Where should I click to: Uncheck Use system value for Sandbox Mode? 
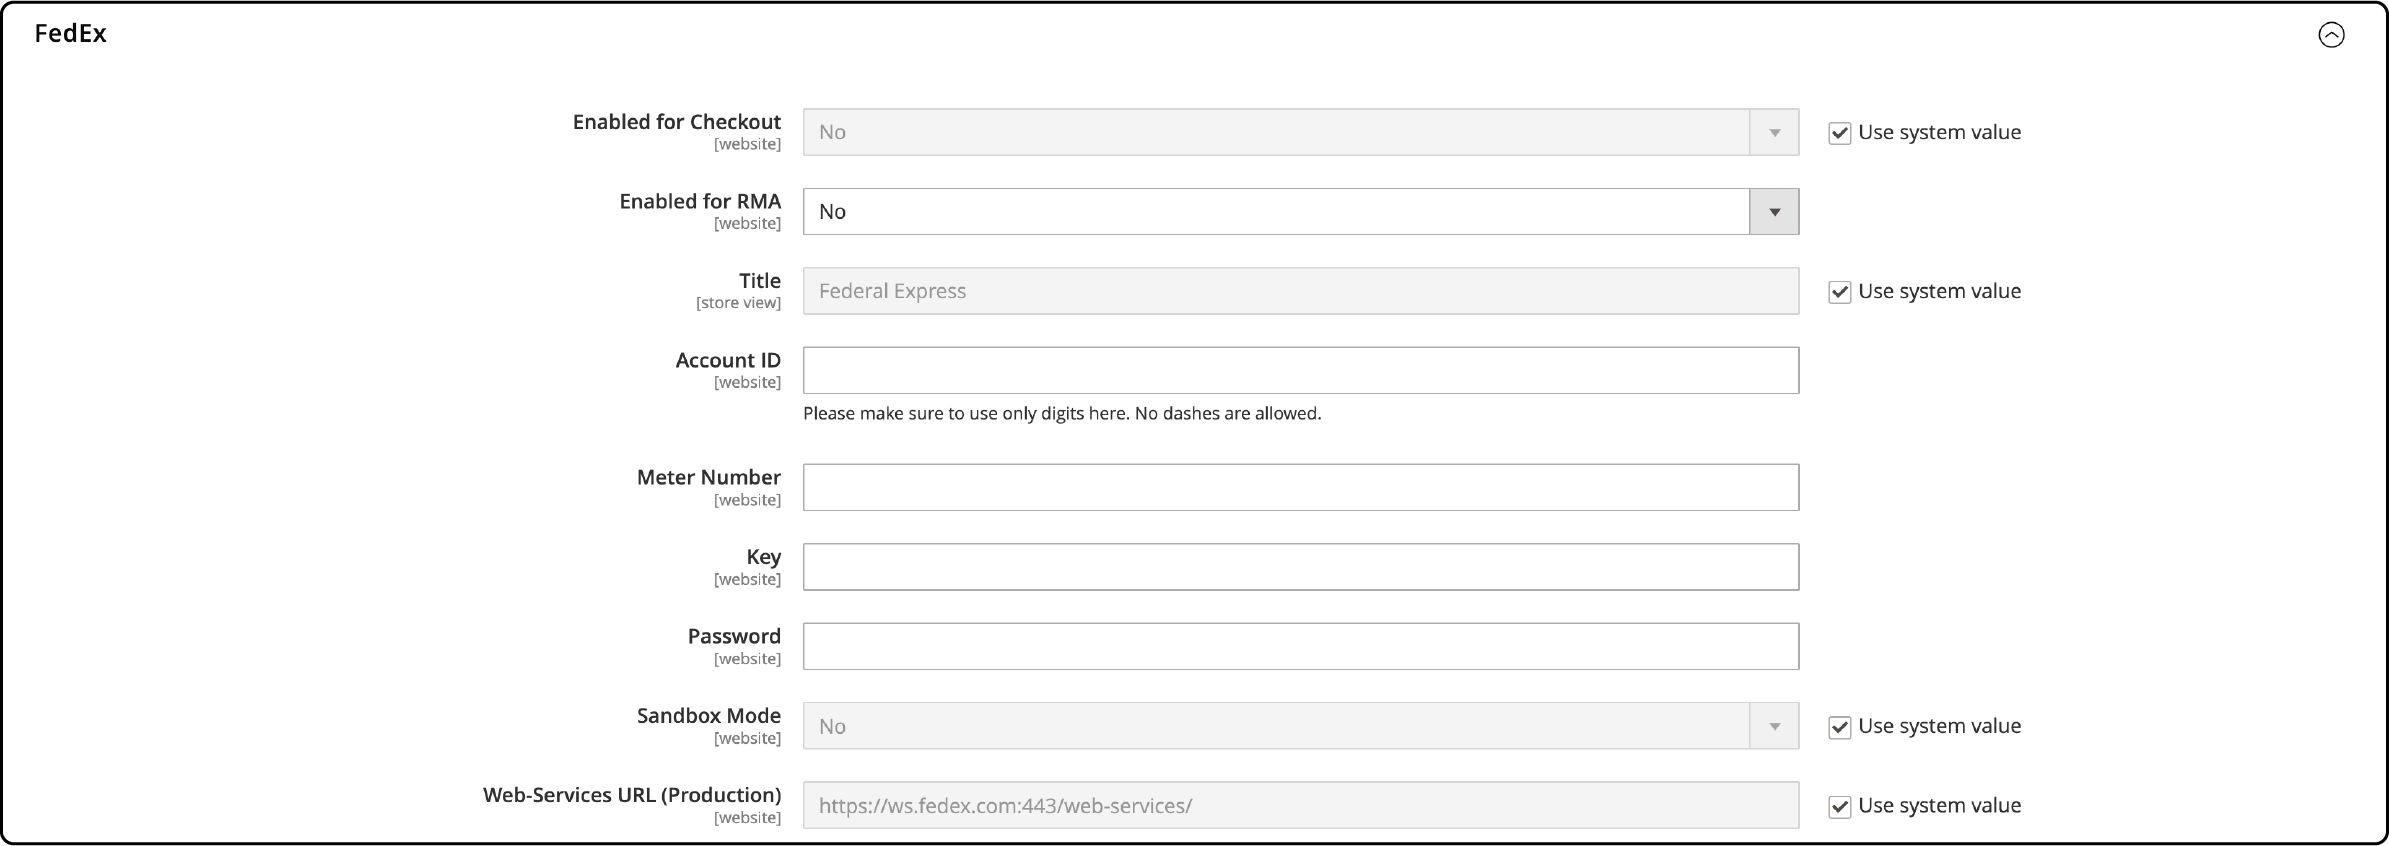click(1839, 727)
